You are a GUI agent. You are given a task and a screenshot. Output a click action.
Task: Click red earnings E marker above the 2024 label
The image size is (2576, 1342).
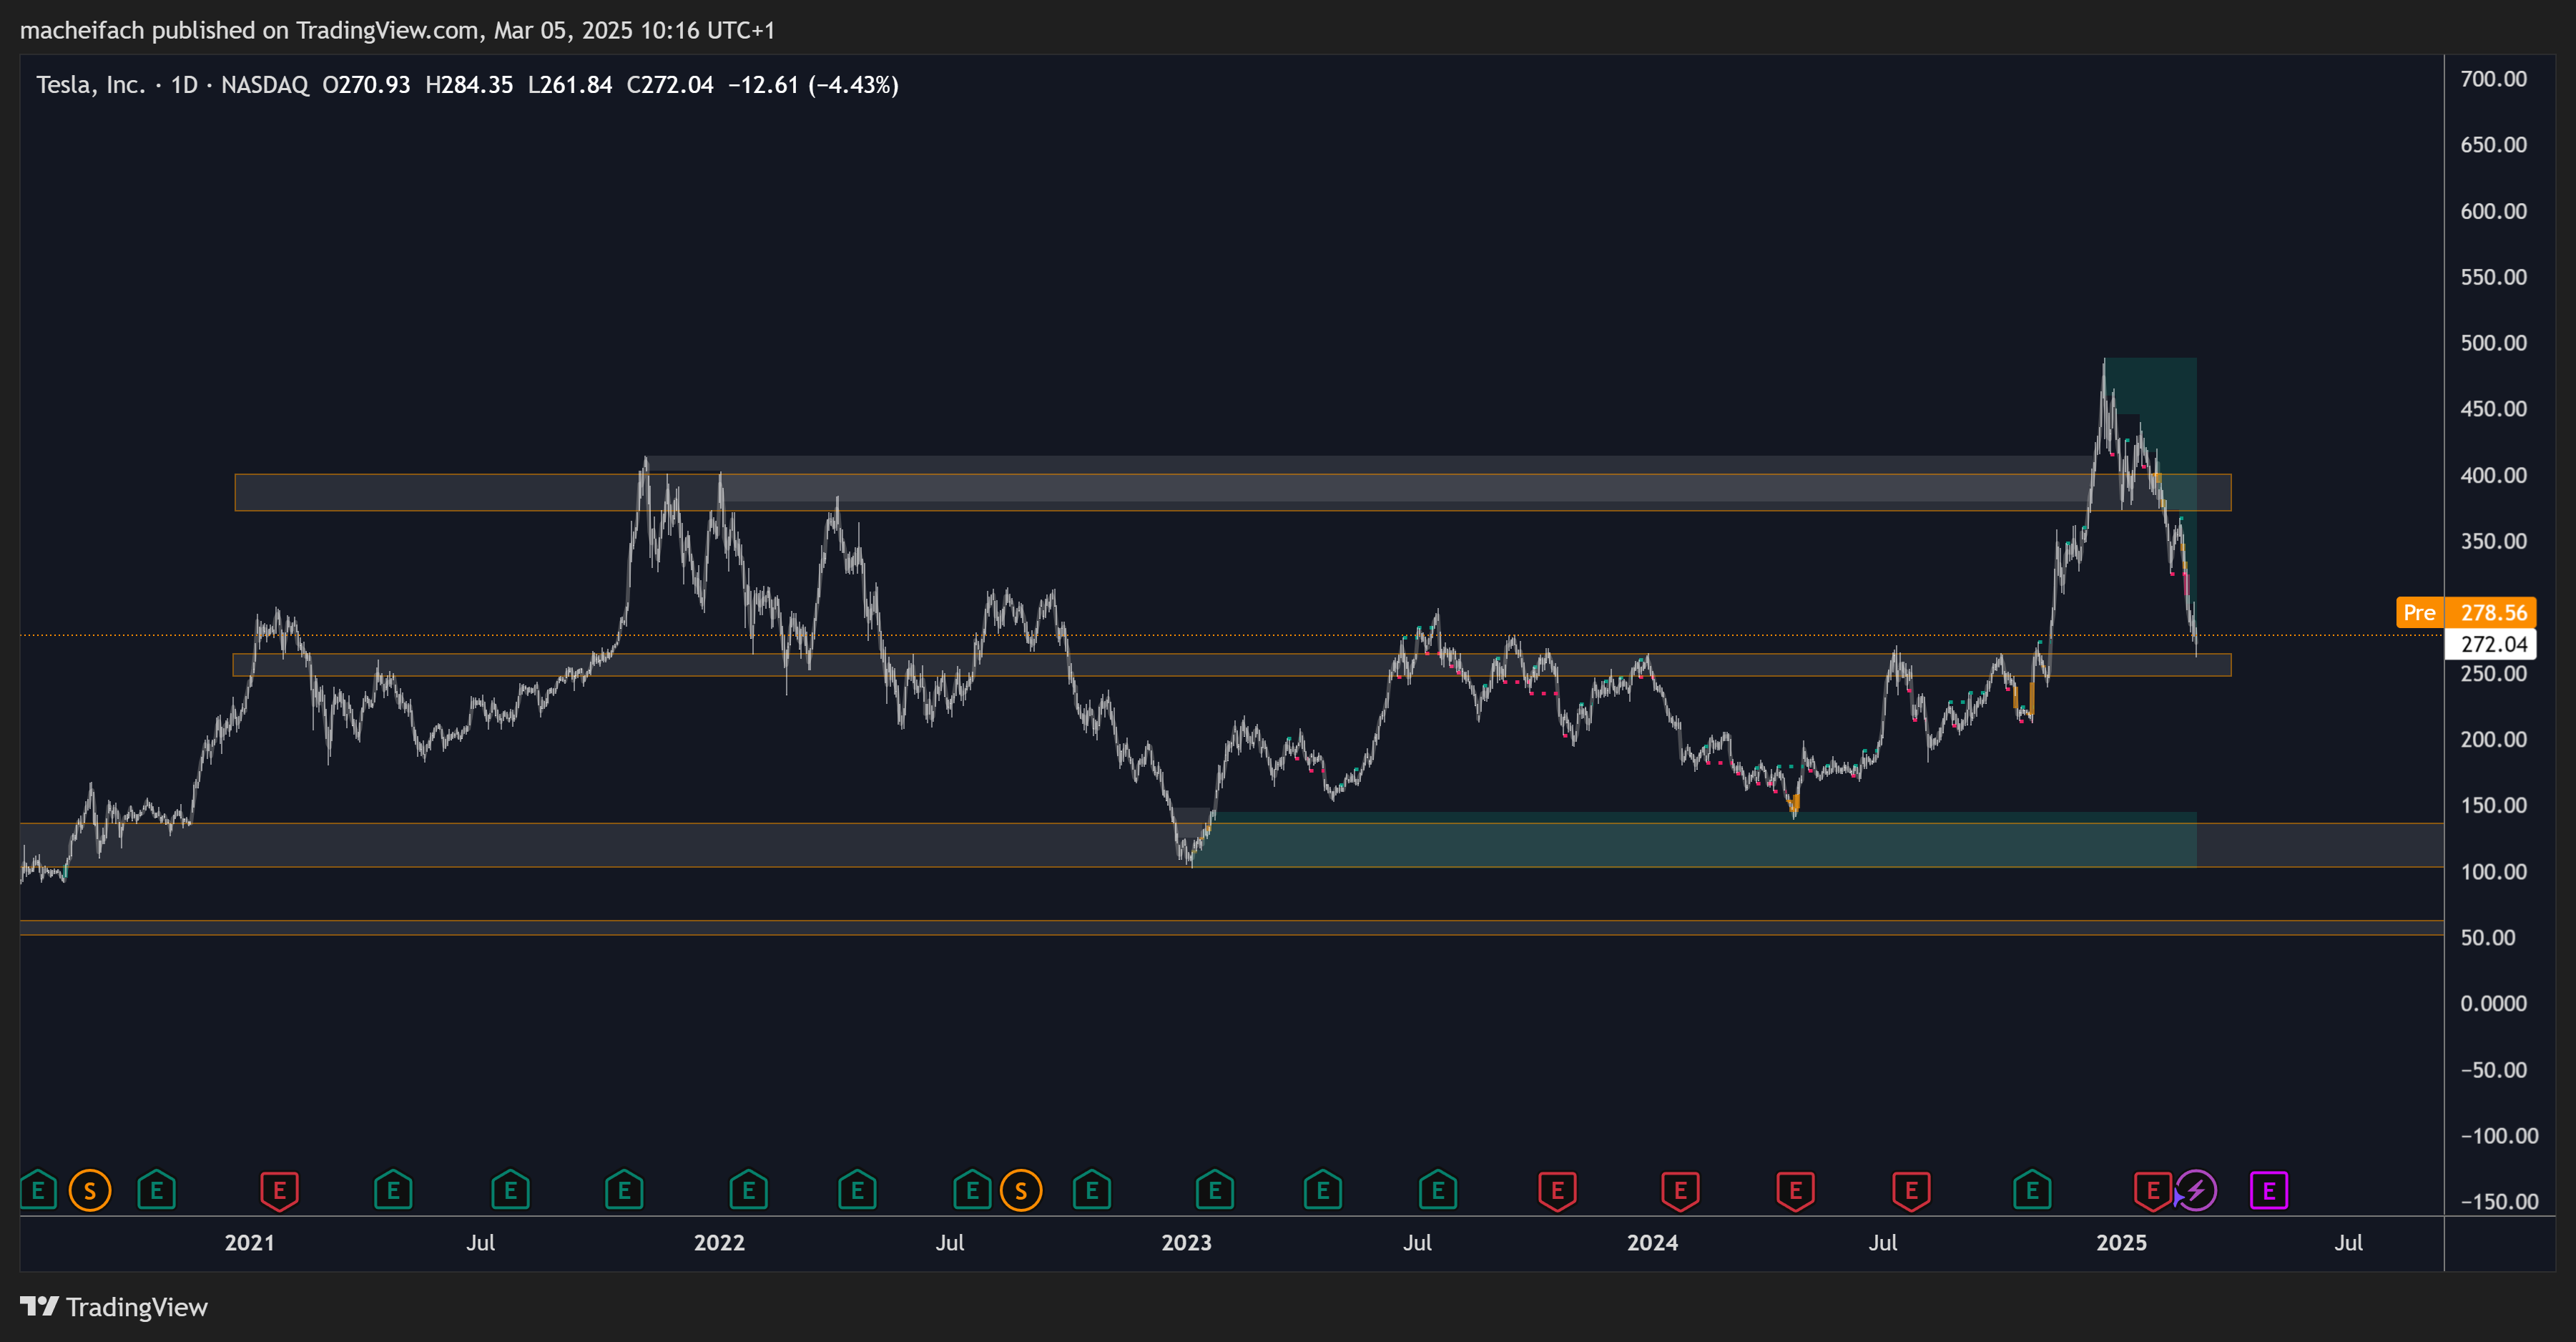pos(1680,1190)
